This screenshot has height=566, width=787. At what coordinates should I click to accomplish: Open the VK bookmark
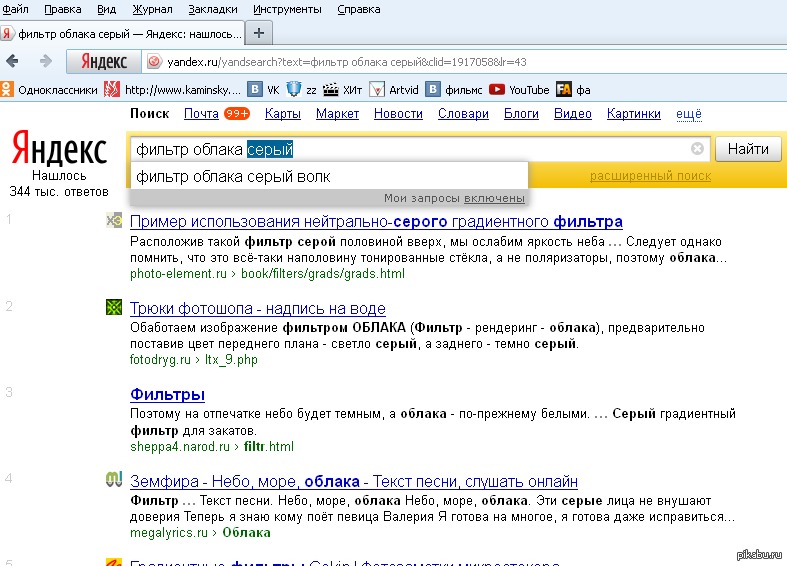pyautogui.click(x=264, y=90)
